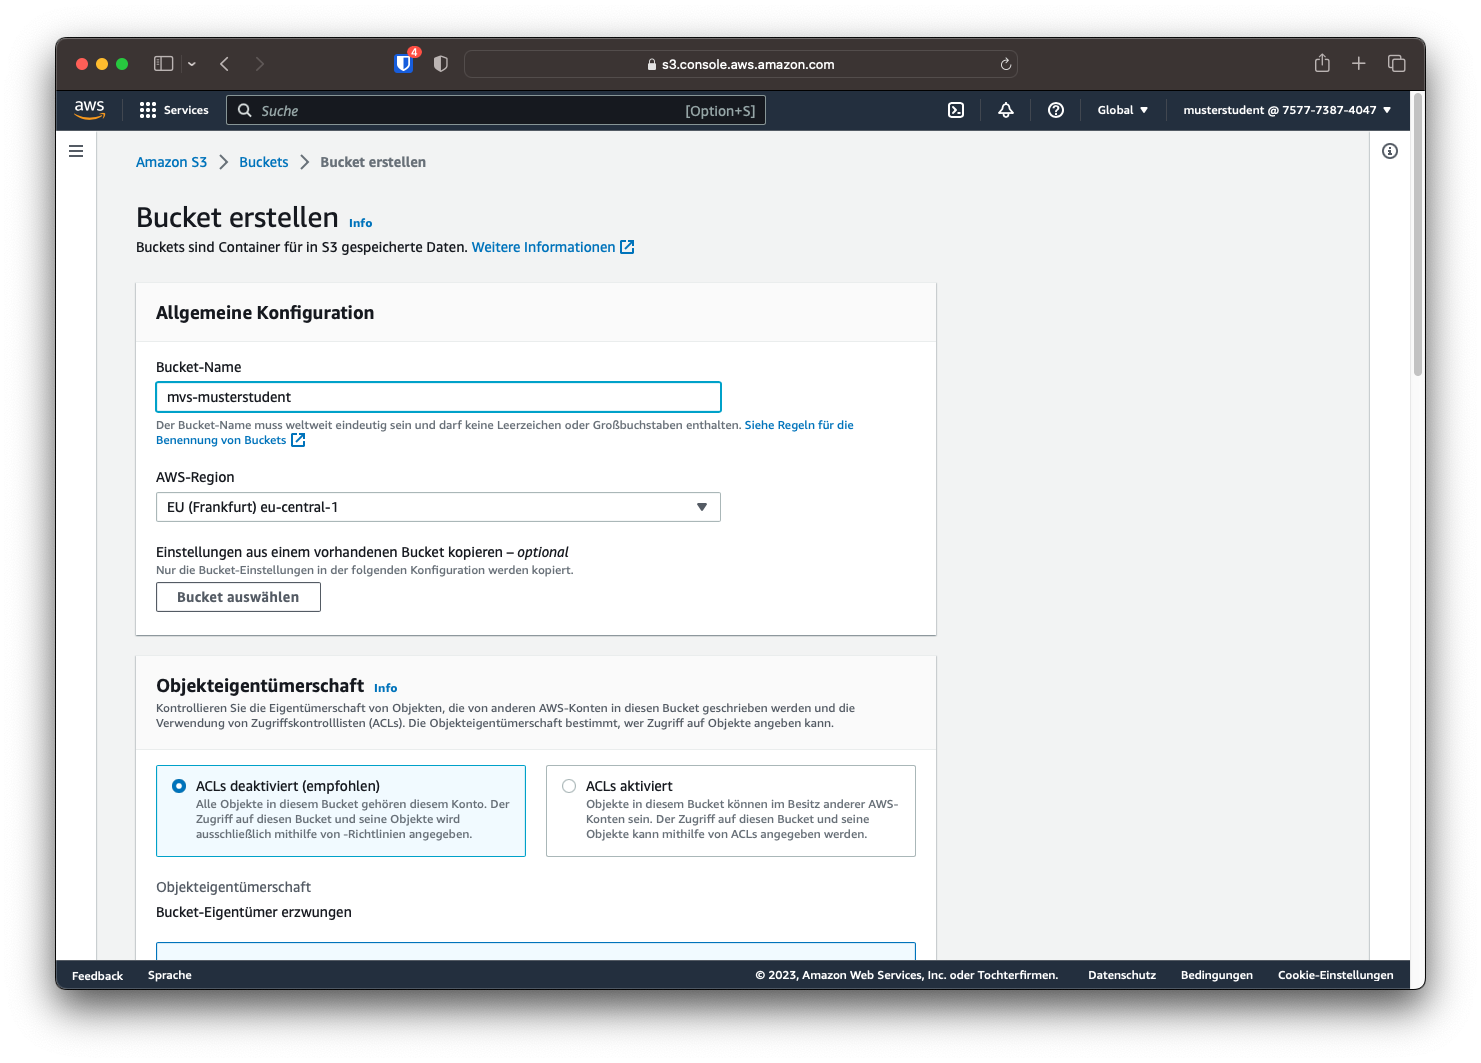Click Bucket erstellen breadcrumb text
Viewport: 1481px width, 1063px height.
click(x=373, y=162)
